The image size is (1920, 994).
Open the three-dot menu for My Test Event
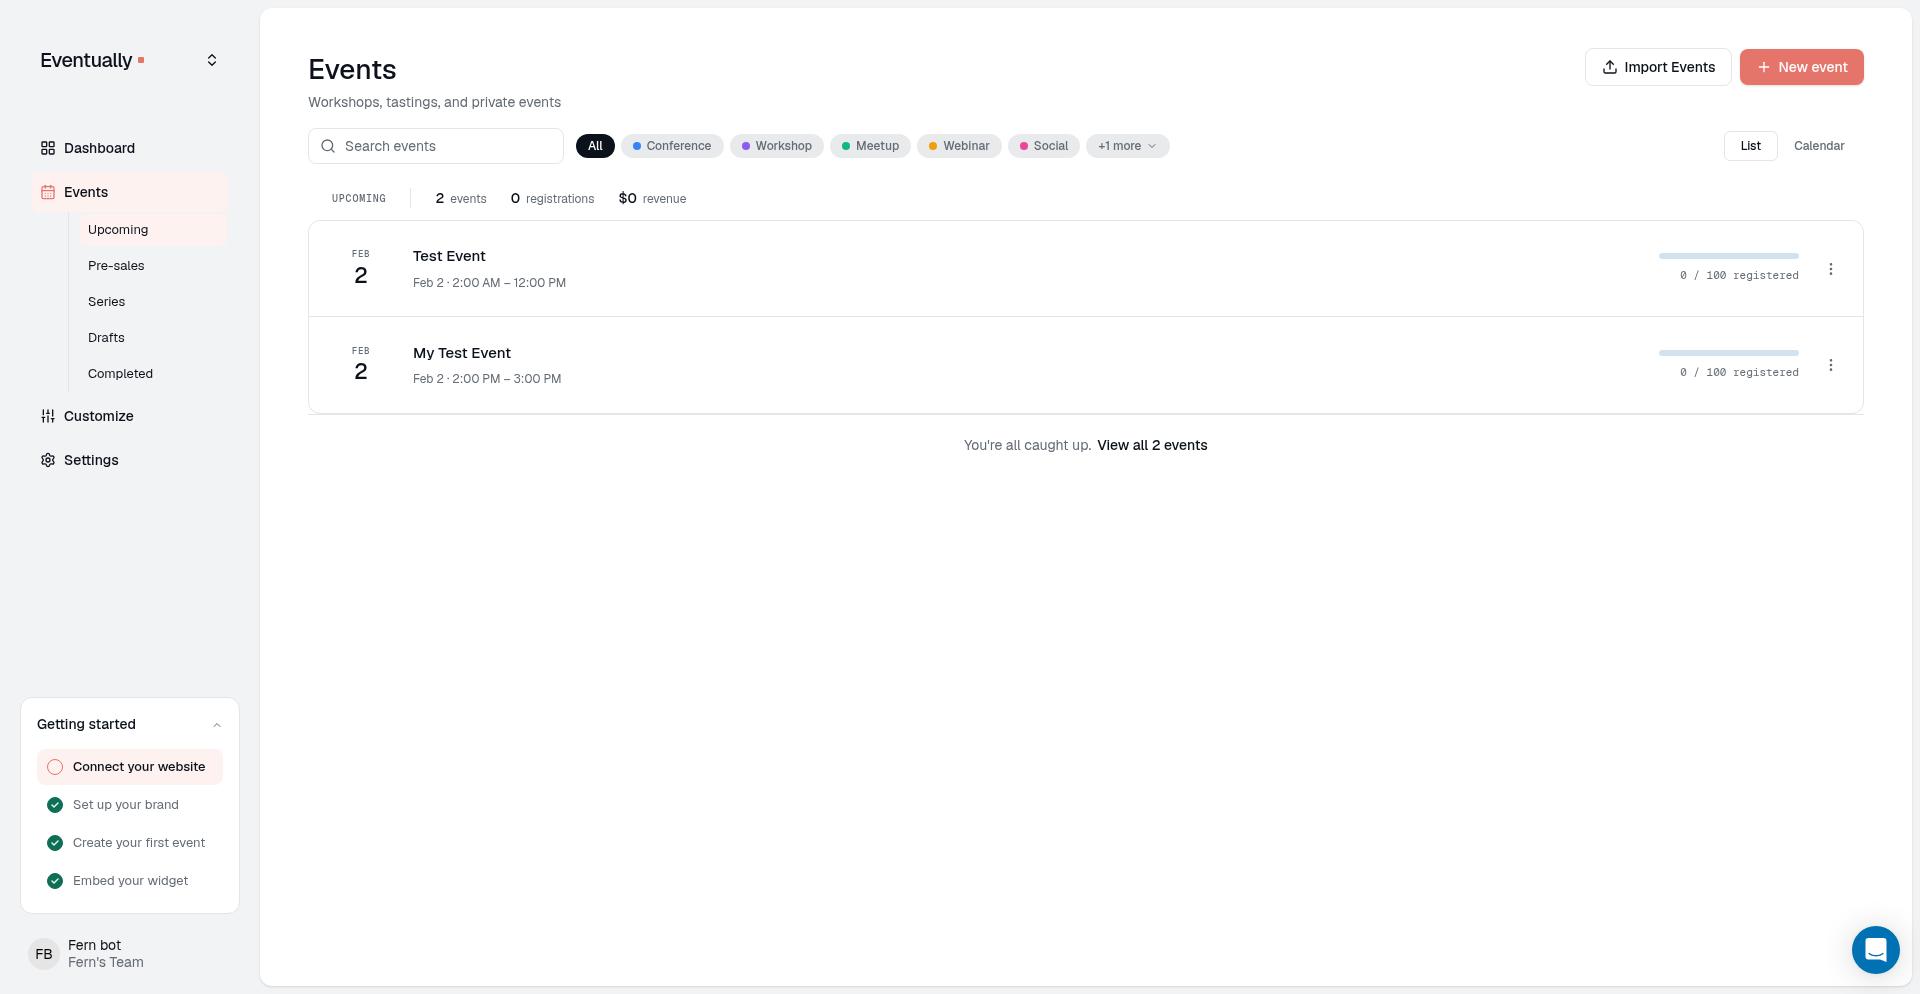point(1831,365)
